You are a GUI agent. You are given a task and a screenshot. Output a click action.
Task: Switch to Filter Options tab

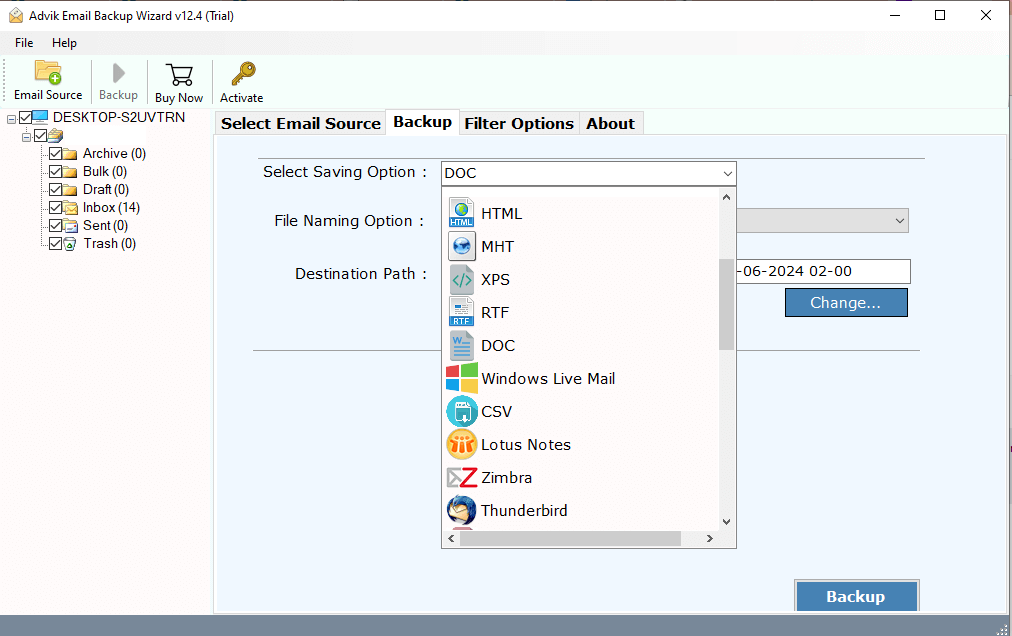tap(519, 123)
